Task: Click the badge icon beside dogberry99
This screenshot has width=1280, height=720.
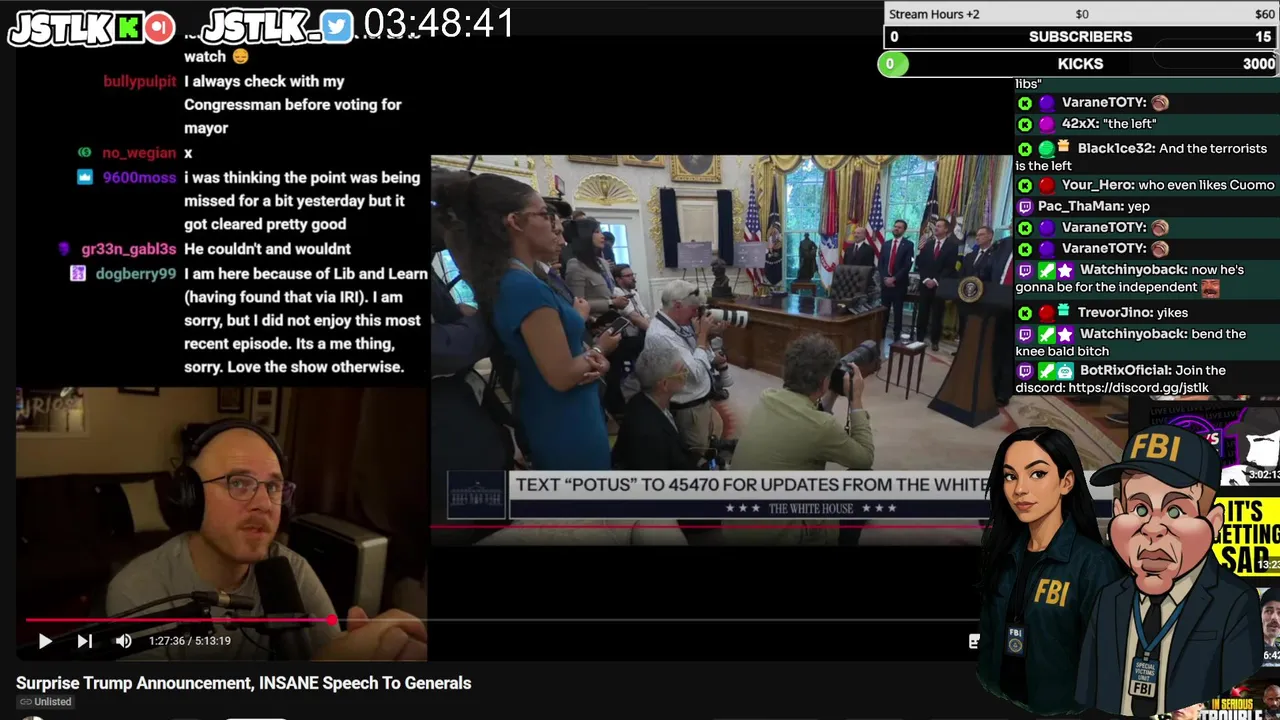Action: (x=78, y=274)
